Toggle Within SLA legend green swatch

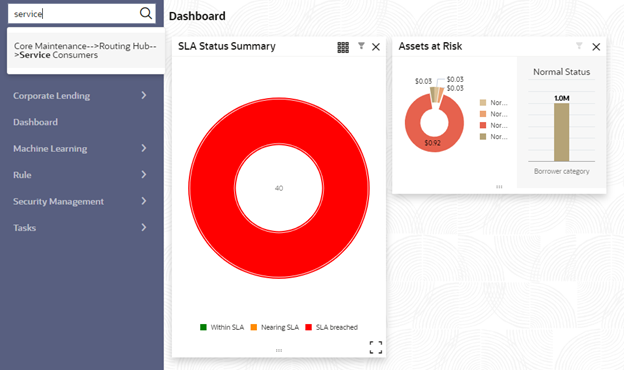point(203,327)
